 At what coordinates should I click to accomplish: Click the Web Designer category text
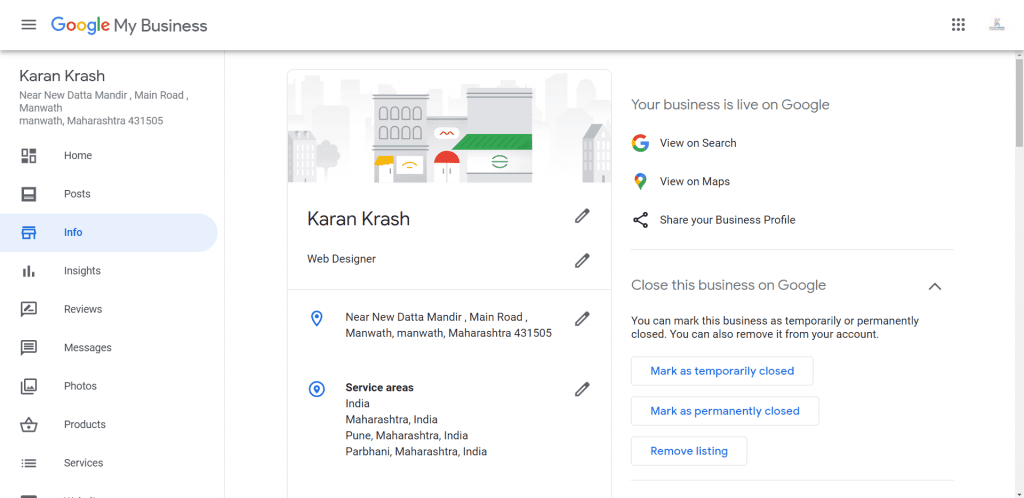[x=342, y=259]
